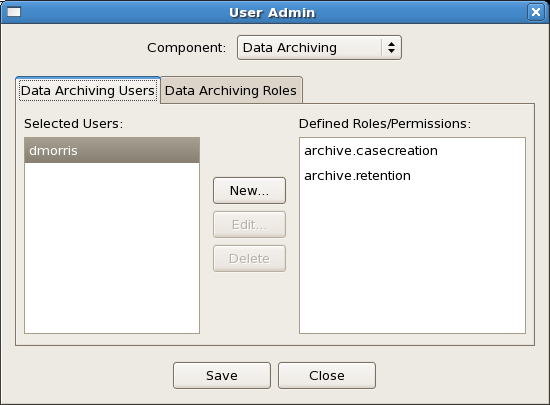The width and height of the screenshot is (550, 405).
Task: Save the user admin changes
Action: tap(222, 376)
